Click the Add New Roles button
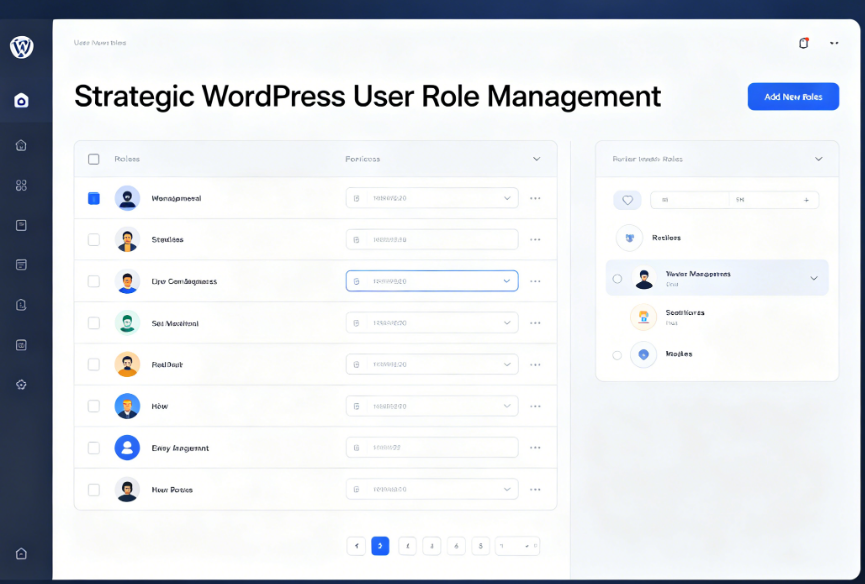The width and height of the screenshot is (865, 584). tap(793, 97)
